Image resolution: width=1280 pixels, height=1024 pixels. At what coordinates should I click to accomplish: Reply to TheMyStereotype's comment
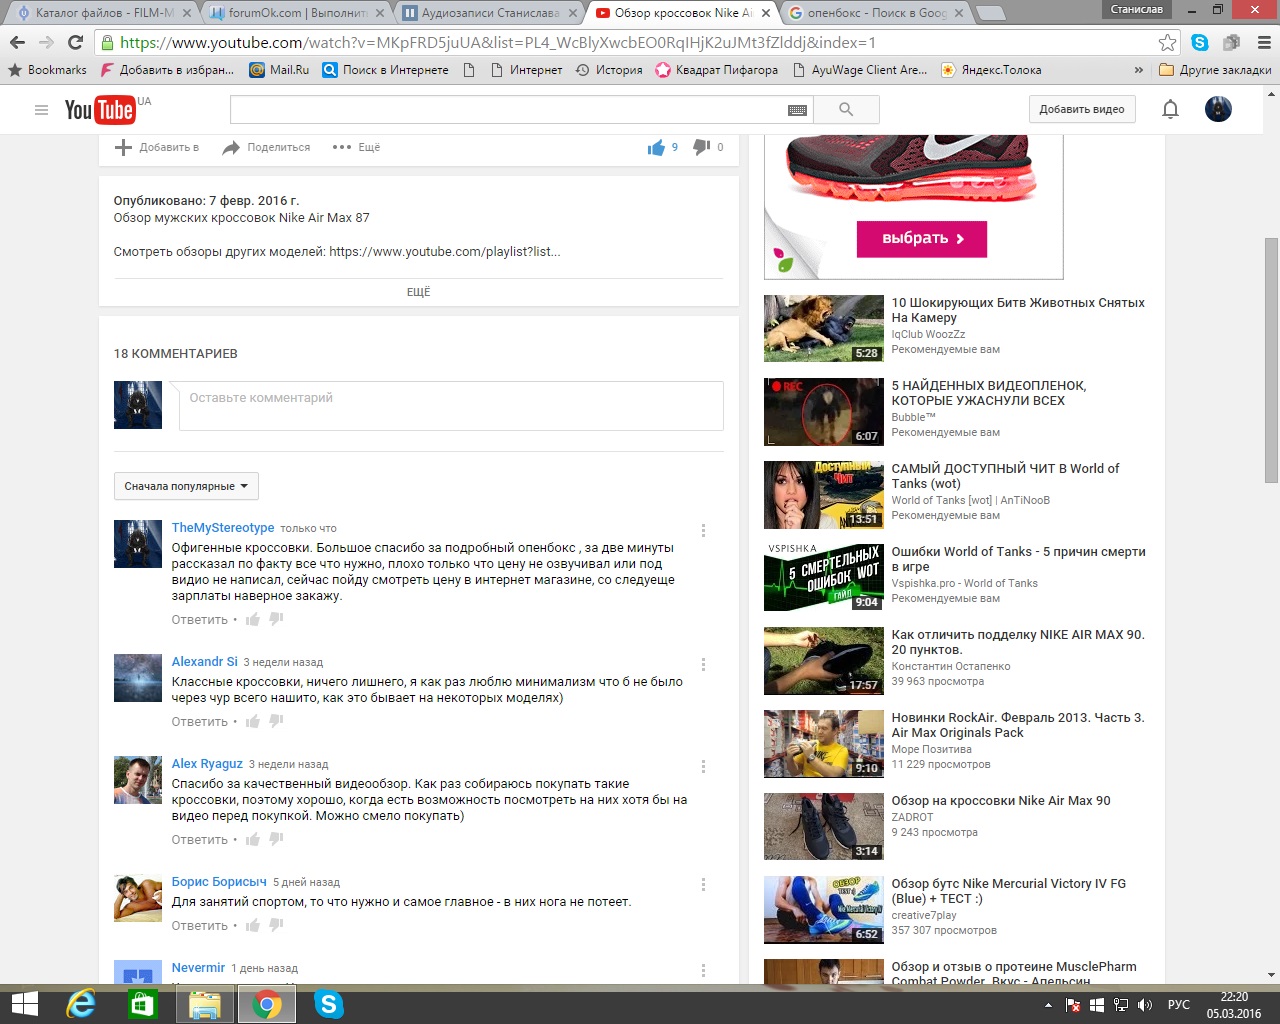pos(200,620)
